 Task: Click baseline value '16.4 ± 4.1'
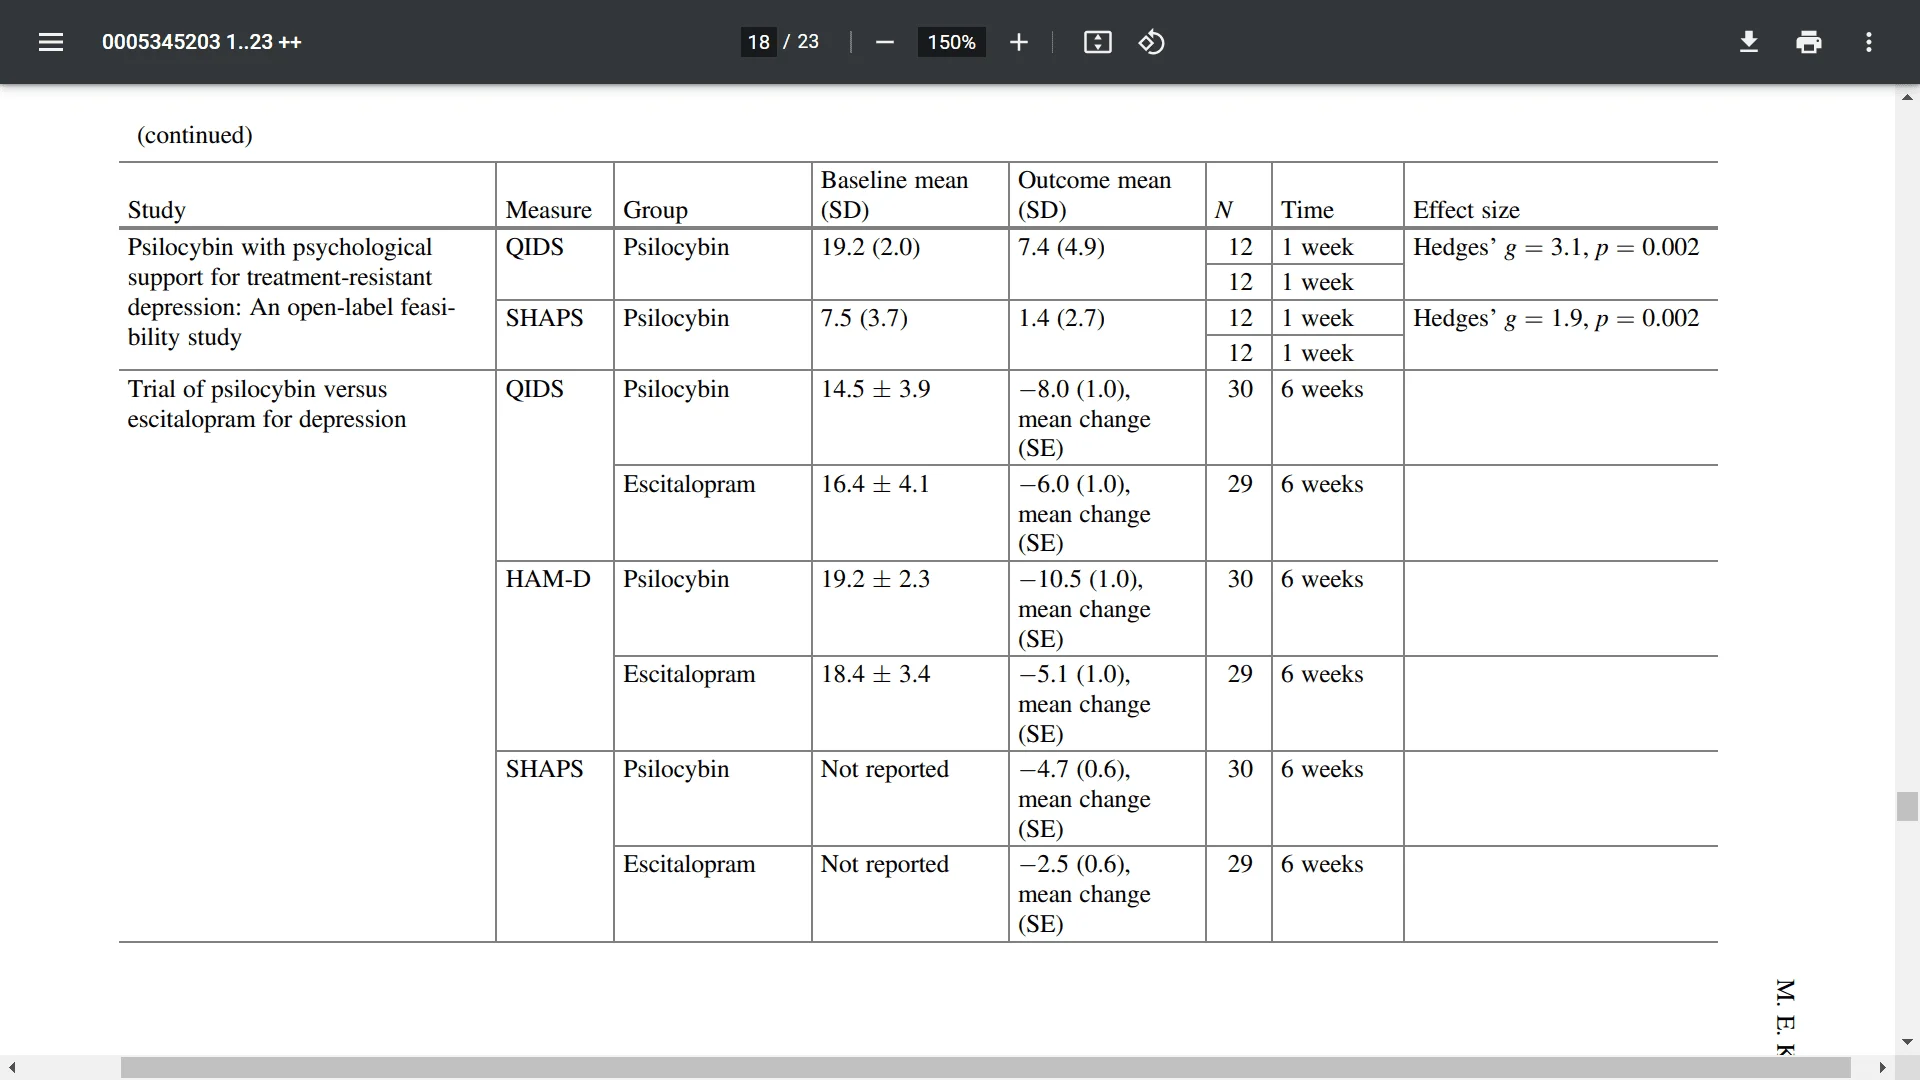click(875, 484)
